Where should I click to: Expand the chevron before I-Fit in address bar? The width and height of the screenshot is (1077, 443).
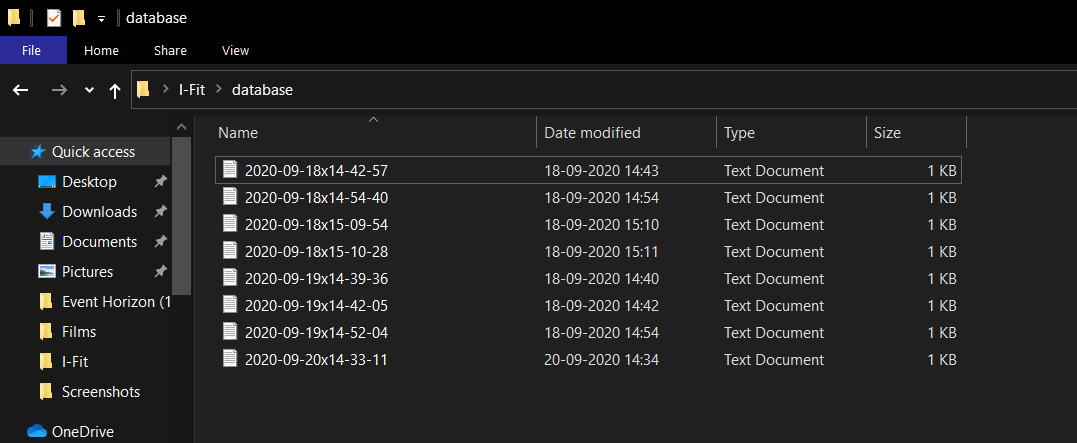pos(164,90)
